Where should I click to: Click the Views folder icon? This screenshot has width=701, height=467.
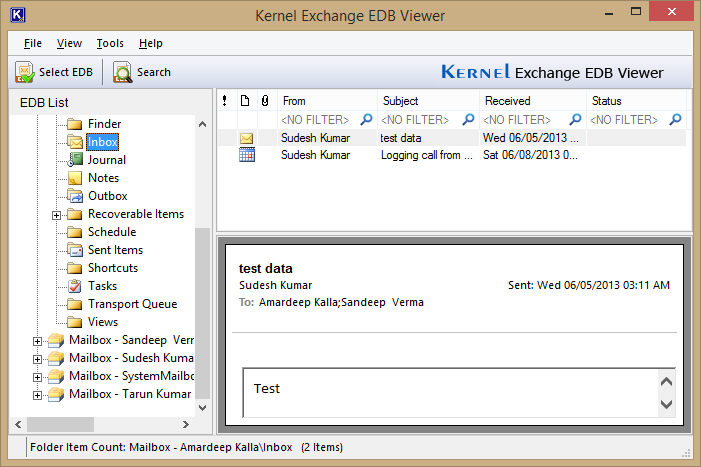click(x=75, y=322)
